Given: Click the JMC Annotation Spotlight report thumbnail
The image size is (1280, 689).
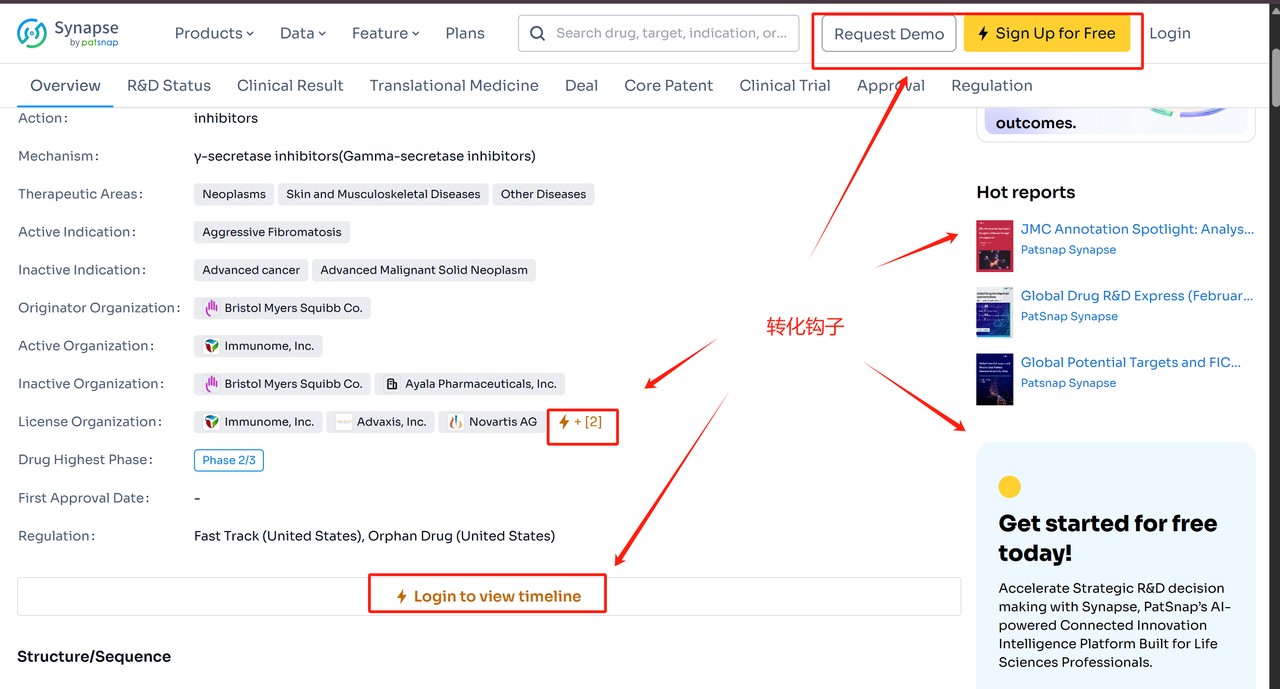Looking at the screenshot, I should click(995, 246).
